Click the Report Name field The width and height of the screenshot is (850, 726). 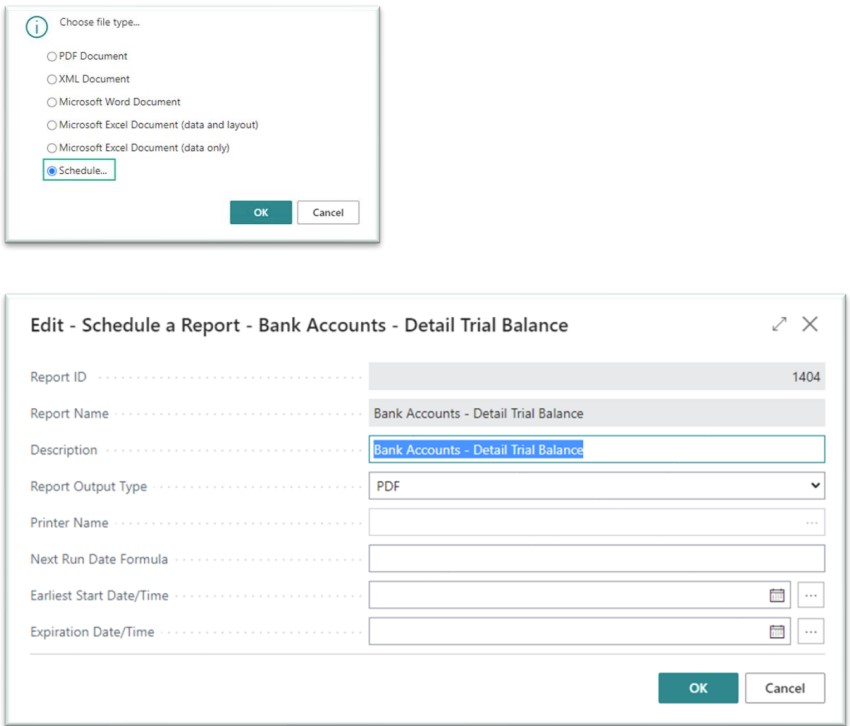pos(597,413)
